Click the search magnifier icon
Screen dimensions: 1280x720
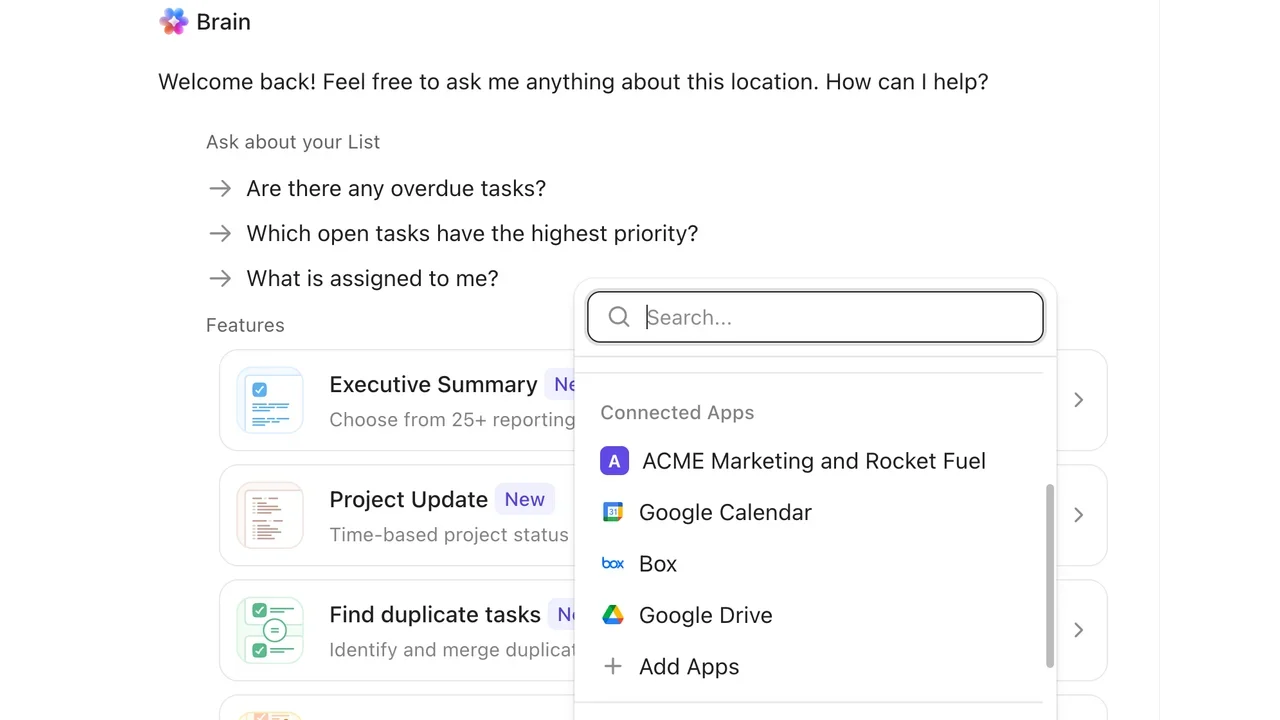pos(619,317)
